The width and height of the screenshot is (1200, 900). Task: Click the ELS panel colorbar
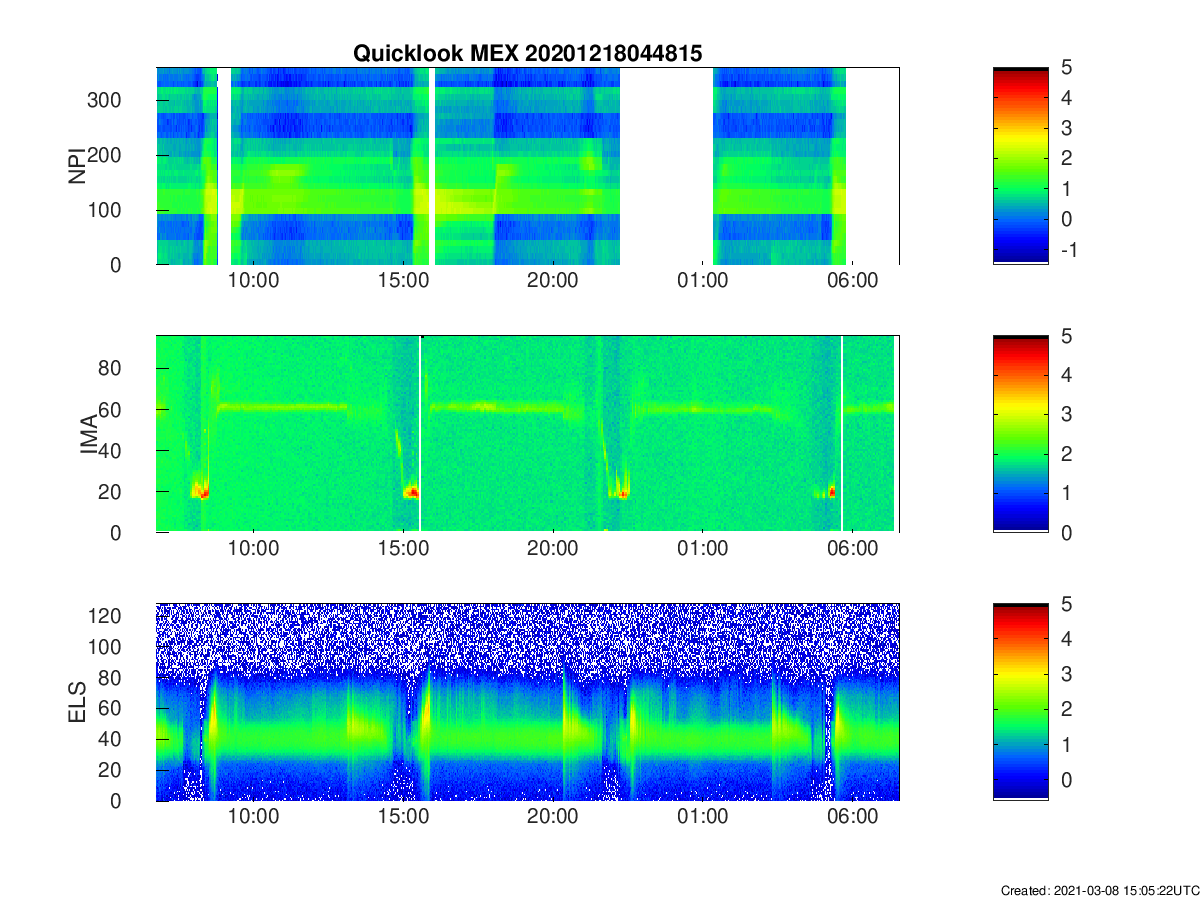coord(1021,702)
